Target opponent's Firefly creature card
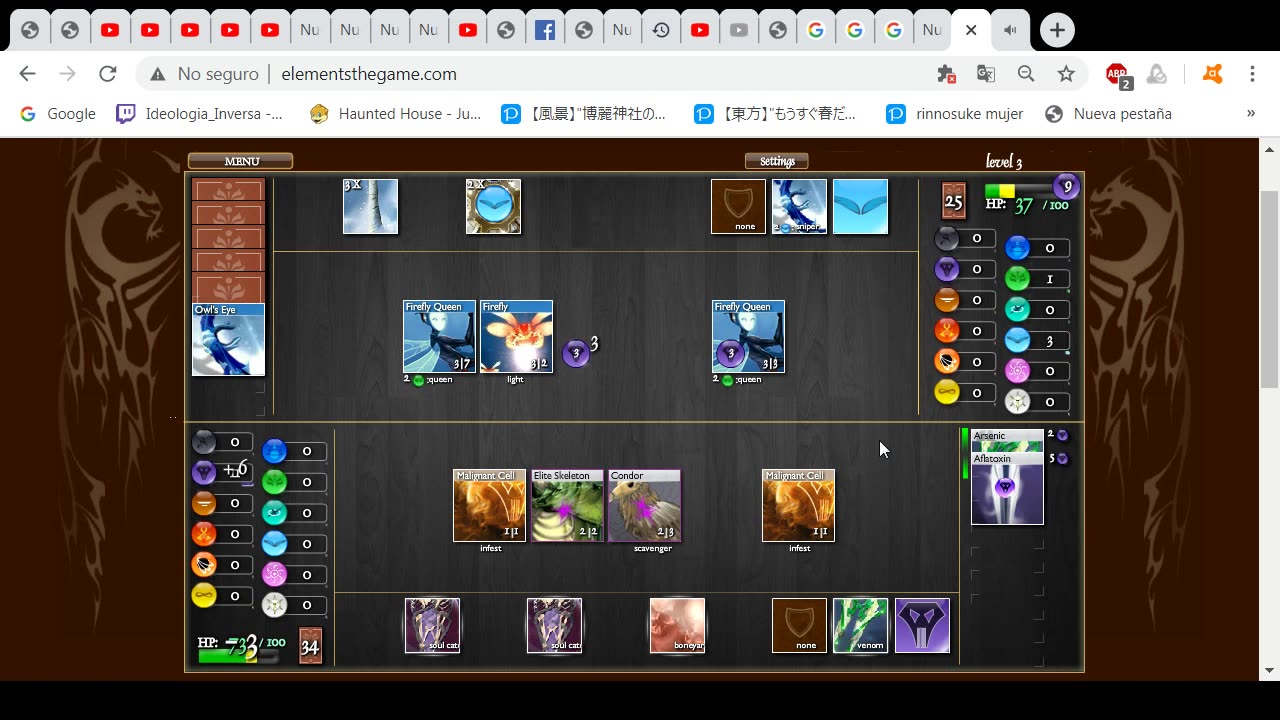This screenshot has width=1280, height=720. [x=516, y=337]
